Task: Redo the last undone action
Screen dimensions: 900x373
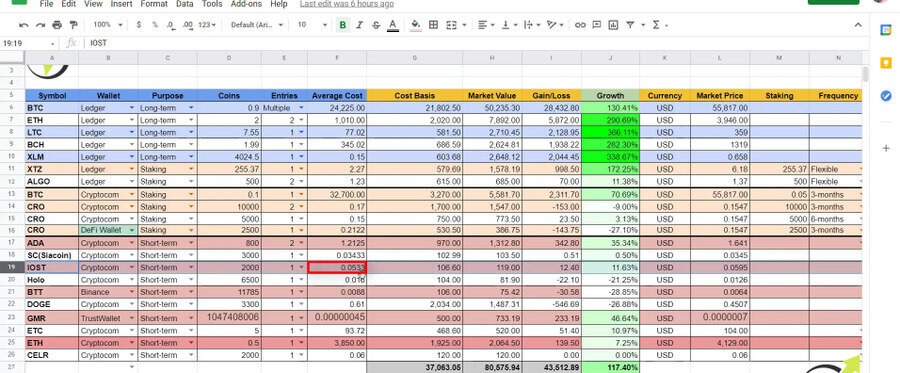Action: point(40,25)
